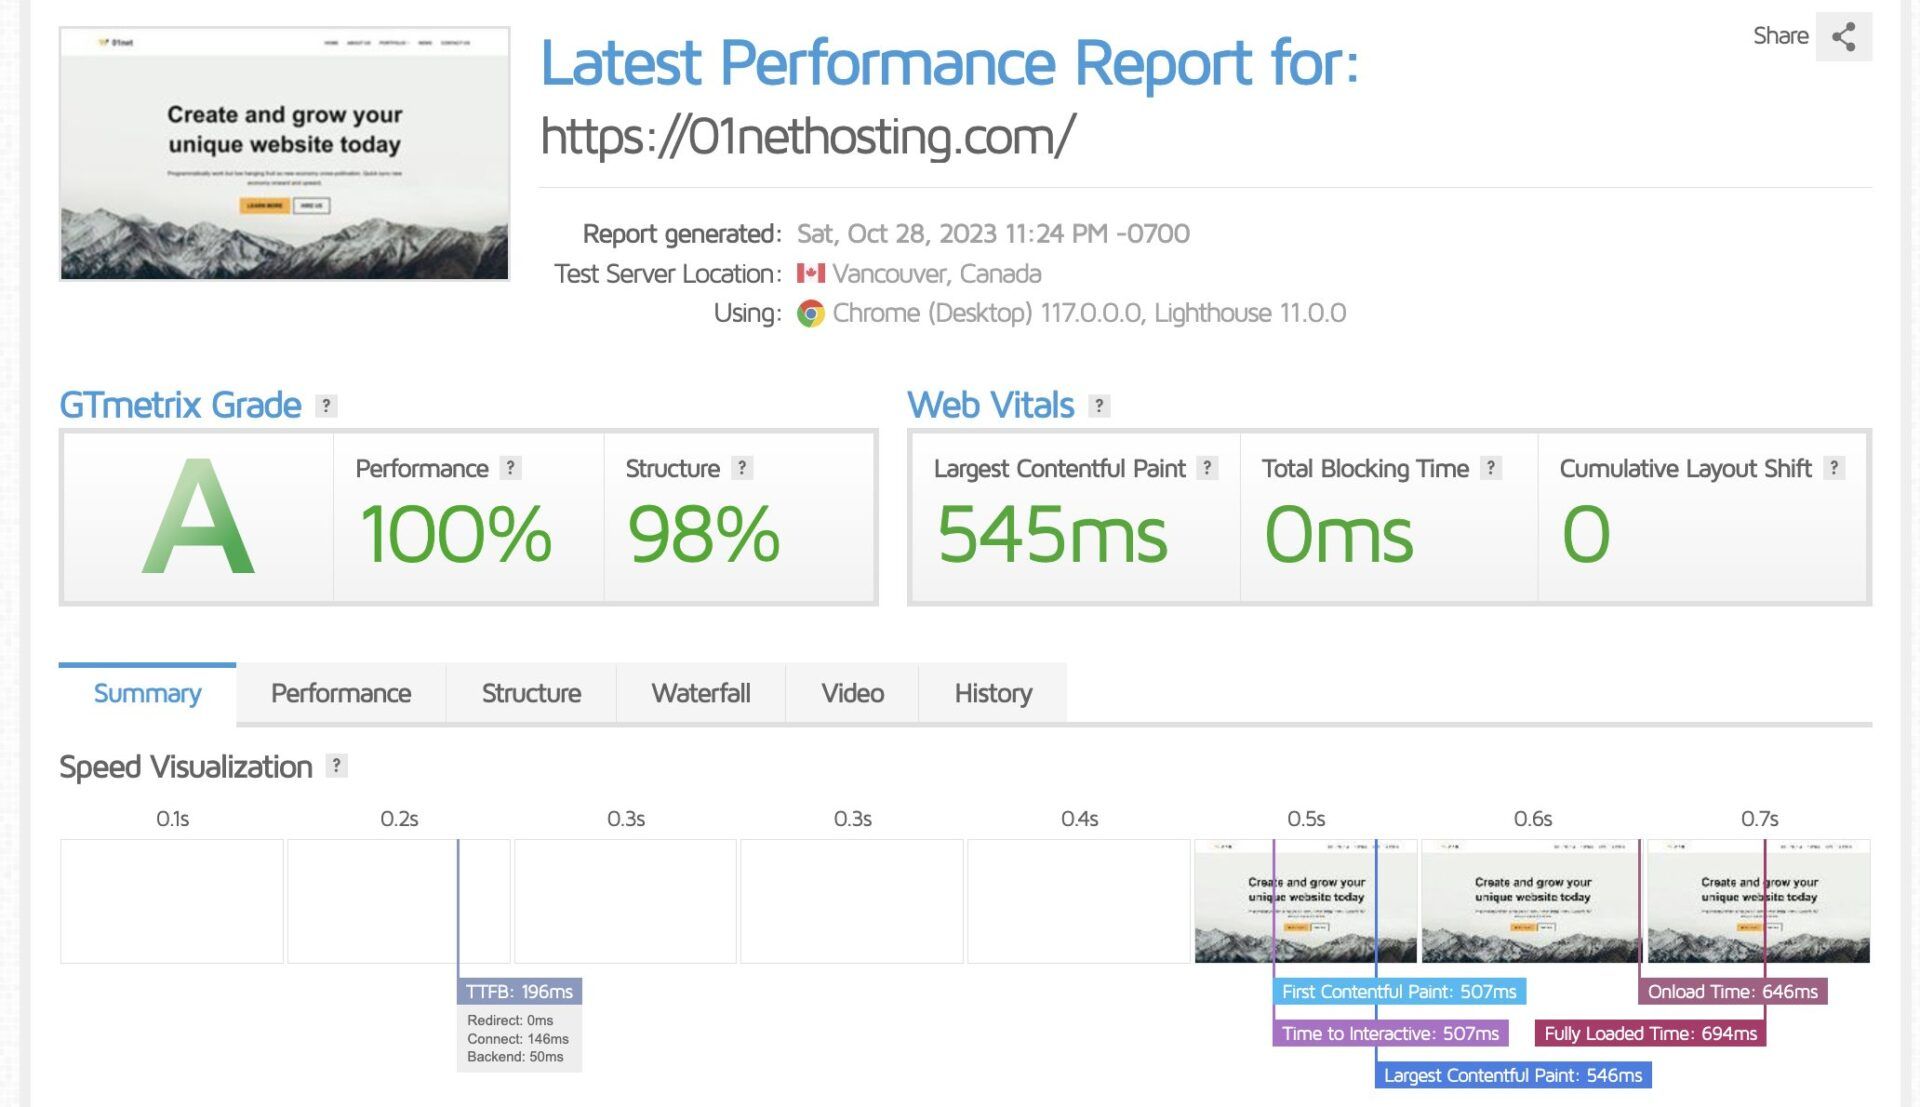Click the Cumulative Layout Shift value 0
Screen dimensions: 1920x1107
1586,534
